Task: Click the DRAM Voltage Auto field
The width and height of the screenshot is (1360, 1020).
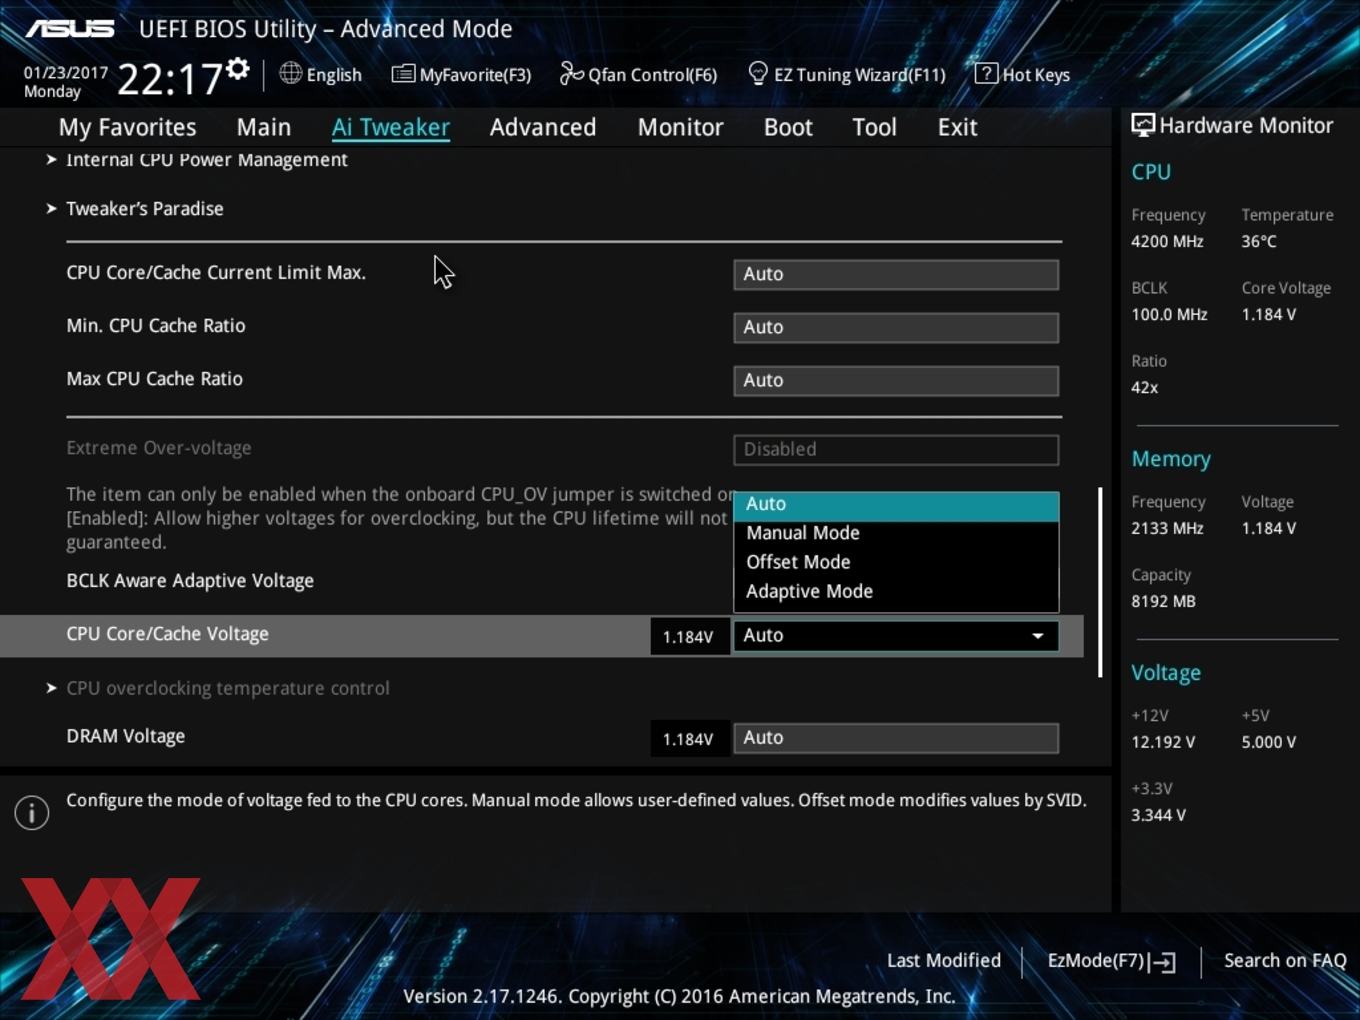Action: click(896, 738)
